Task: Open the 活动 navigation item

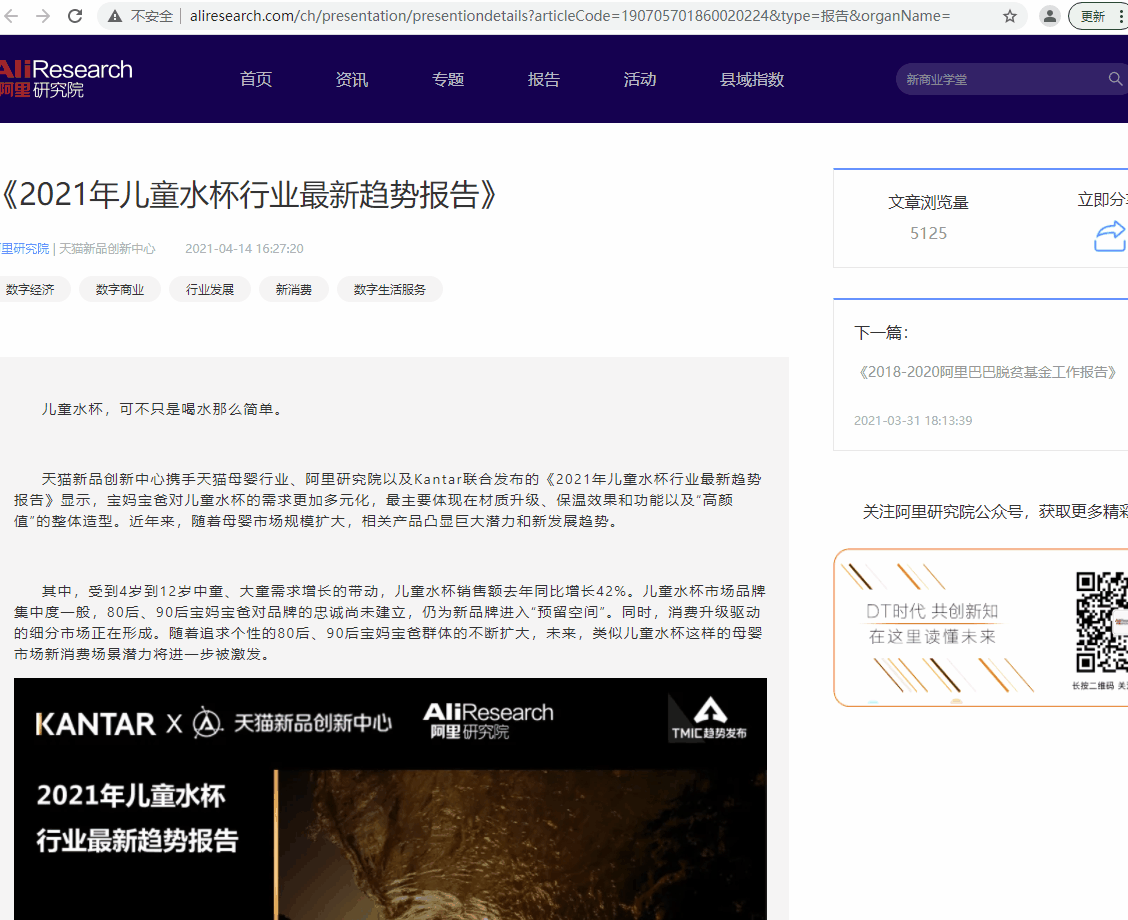Action: pos(640,79)
